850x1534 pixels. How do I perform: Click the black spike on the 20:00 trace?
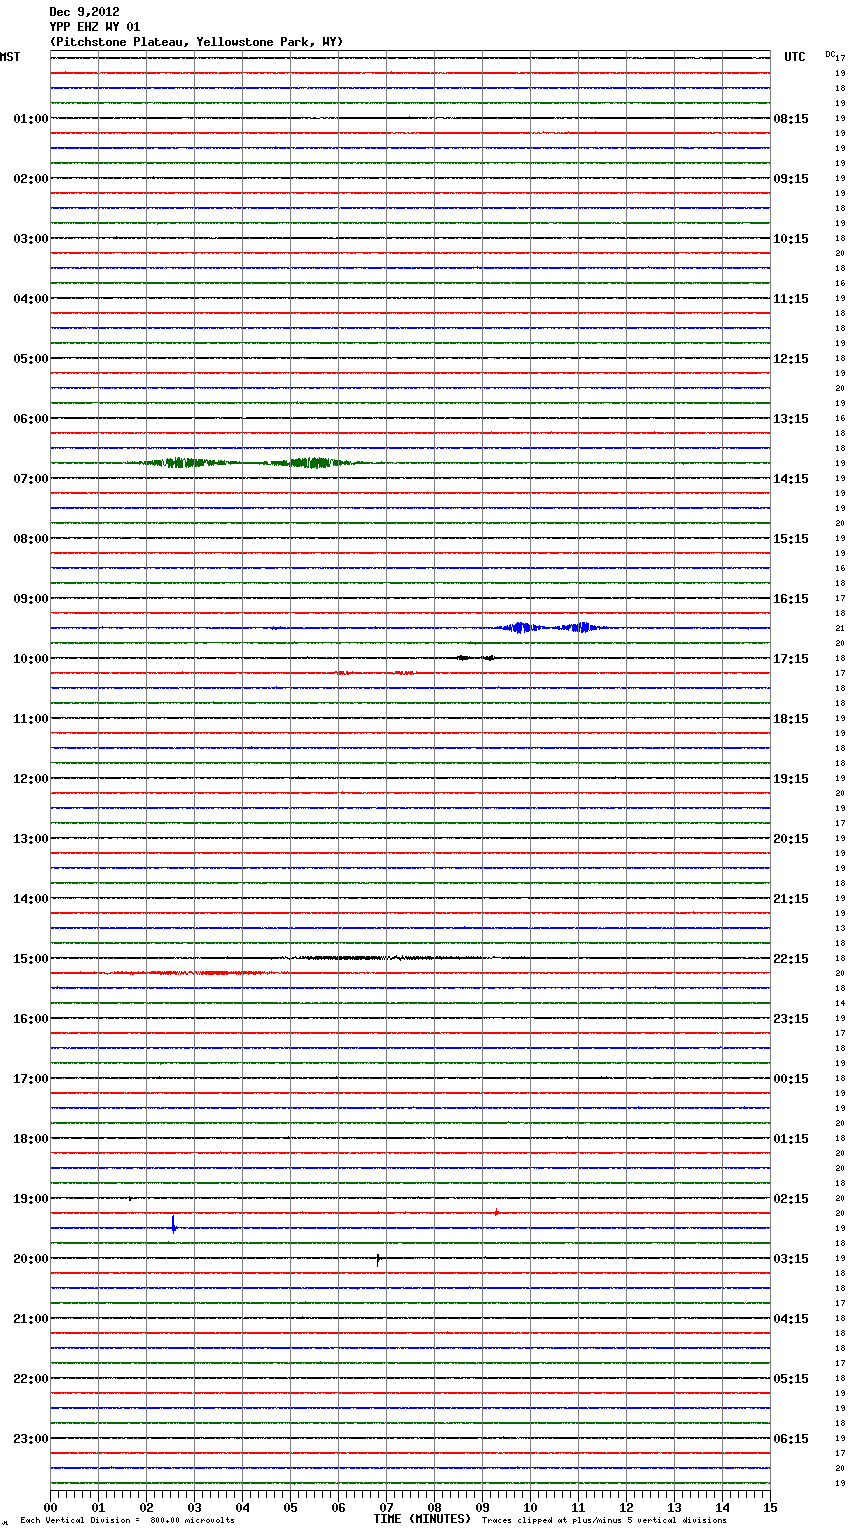tap(378, 1260)
